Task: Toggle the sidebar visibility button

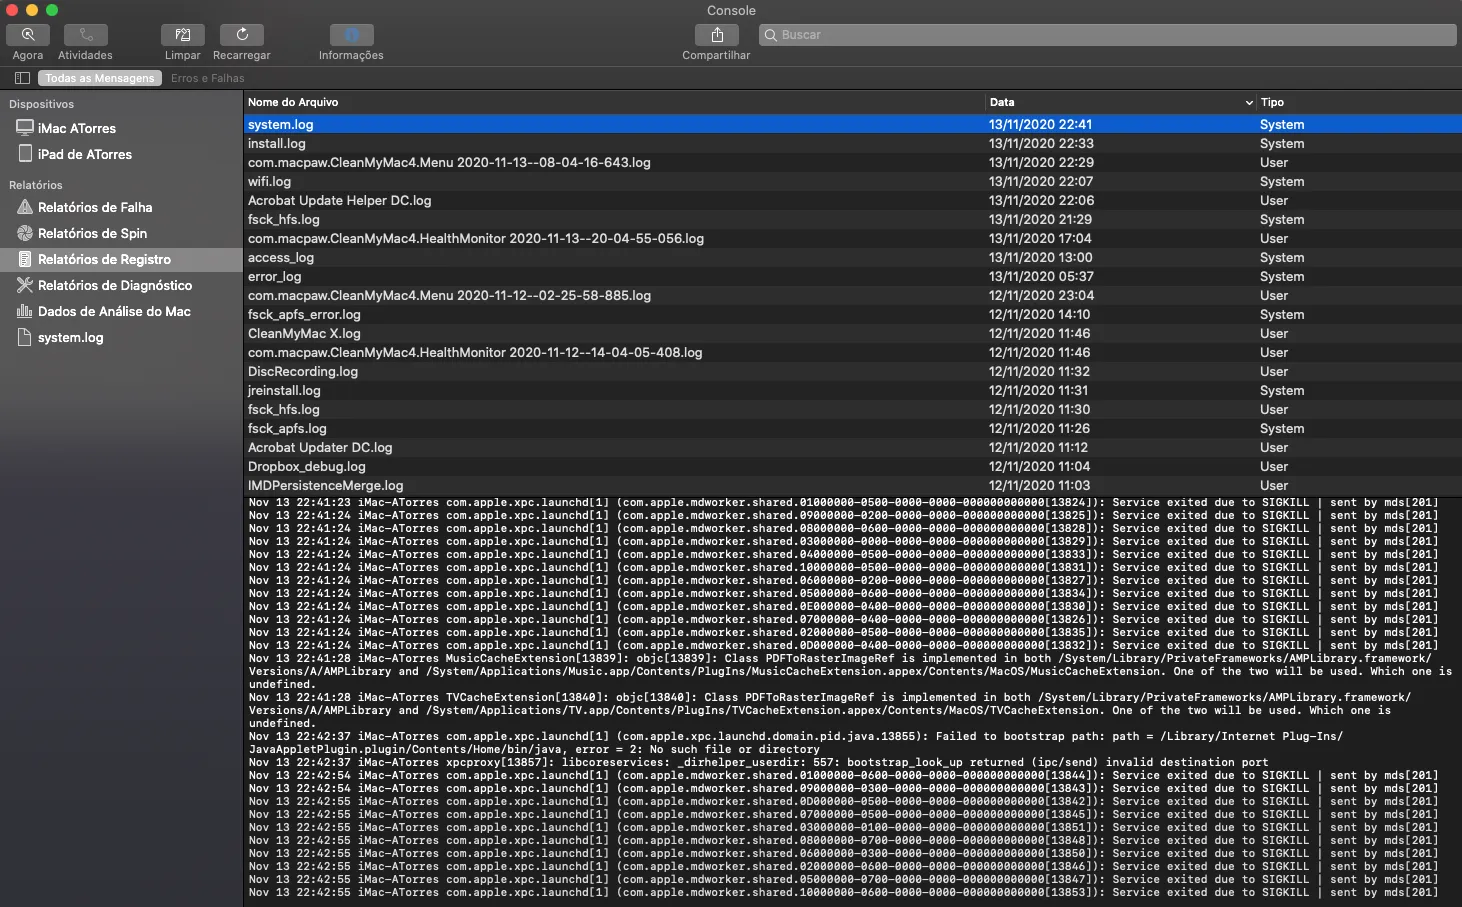Action: point(22,78)
